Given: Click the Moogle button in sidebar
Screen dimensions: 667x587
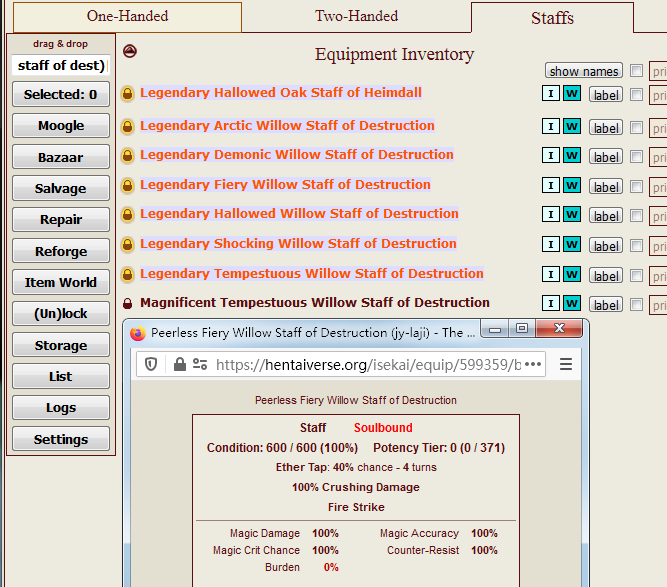Looking at the screenshot, I should pos(61,125).
